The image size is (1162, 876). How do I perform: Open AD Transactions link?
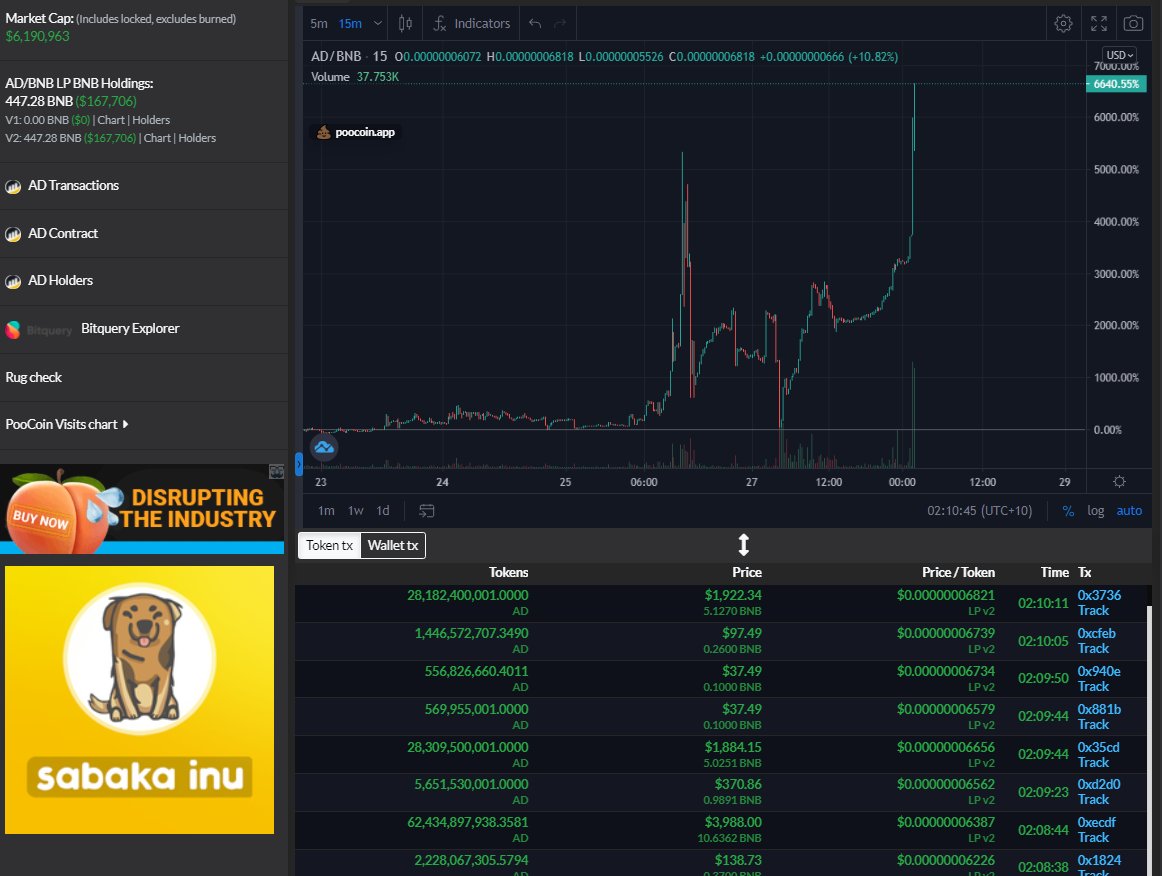[x=73, y=186]
